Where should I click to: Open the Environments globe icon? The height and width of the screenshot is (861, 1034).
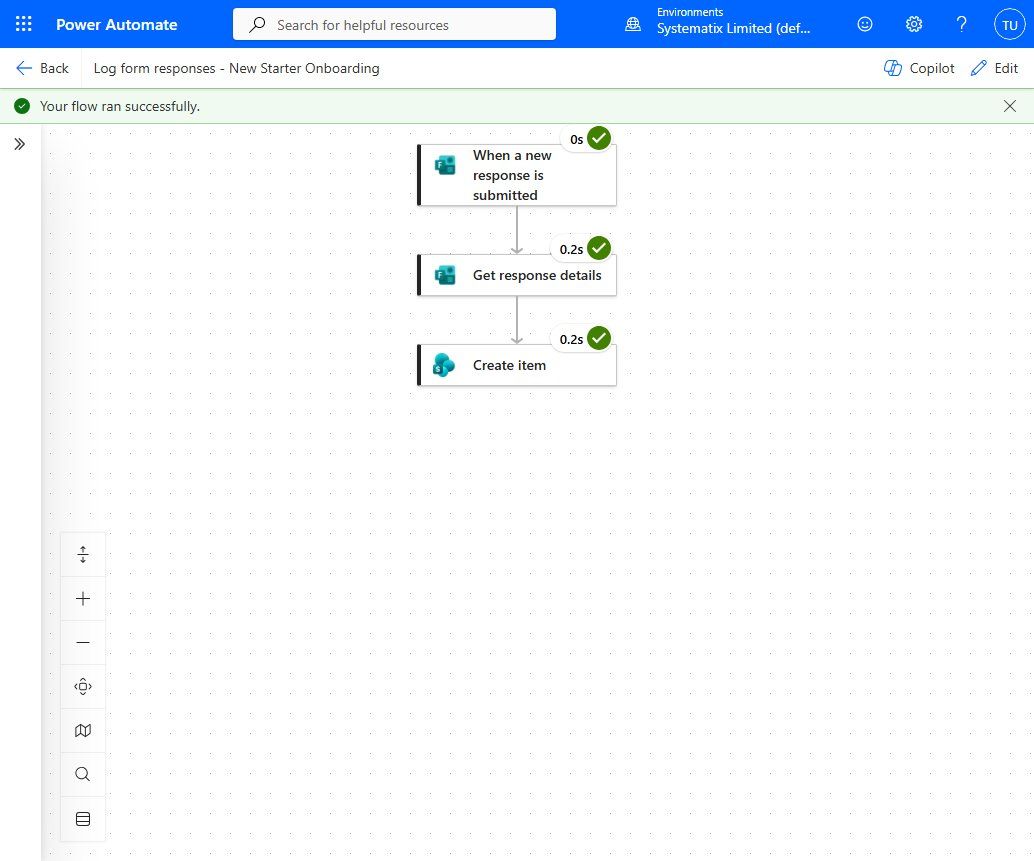click(633, 25)
